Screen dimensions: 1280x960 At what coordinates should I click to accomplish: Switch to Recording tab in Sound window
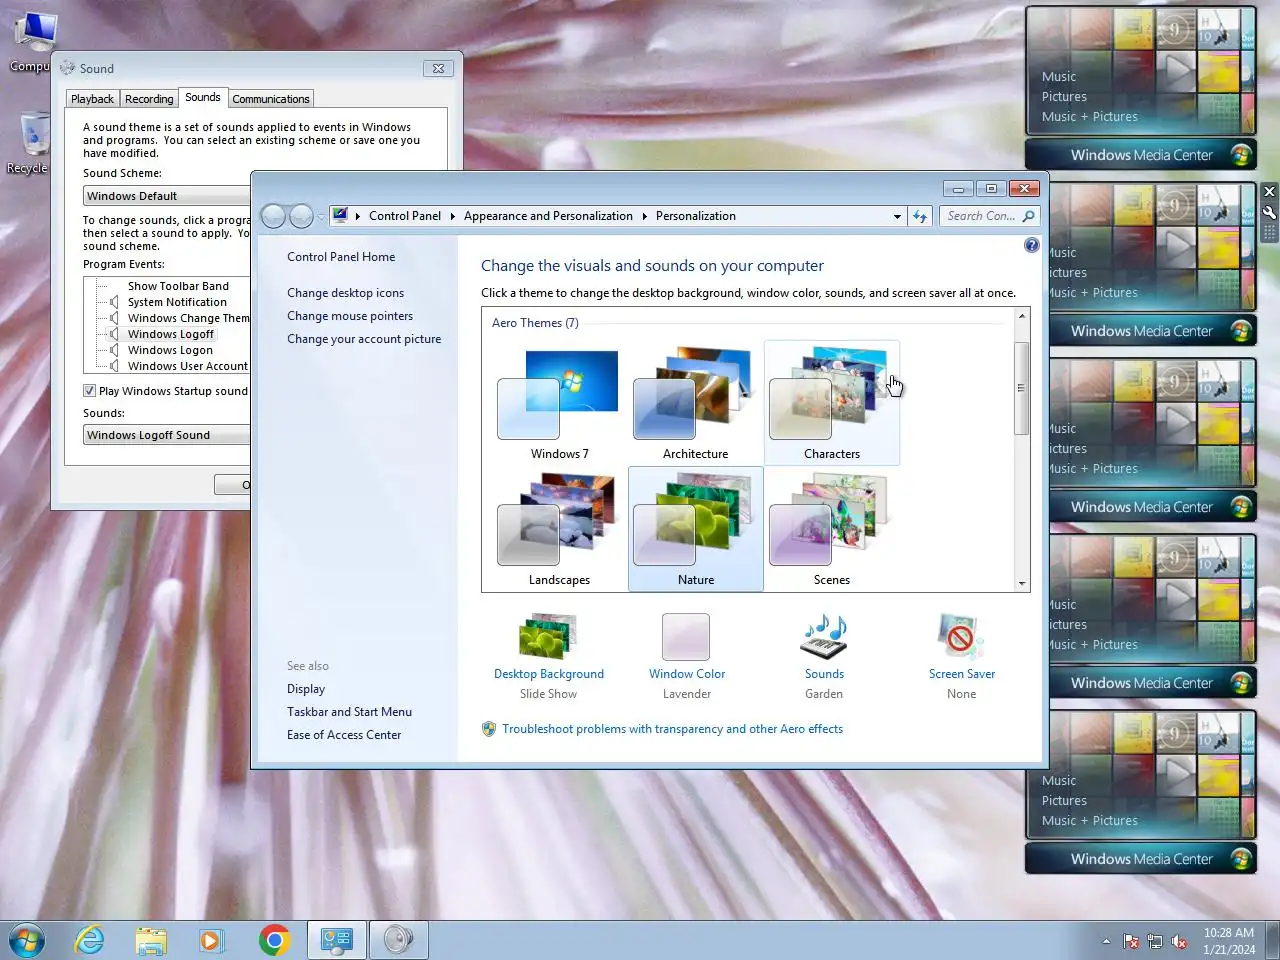click(x=149, y=99)
